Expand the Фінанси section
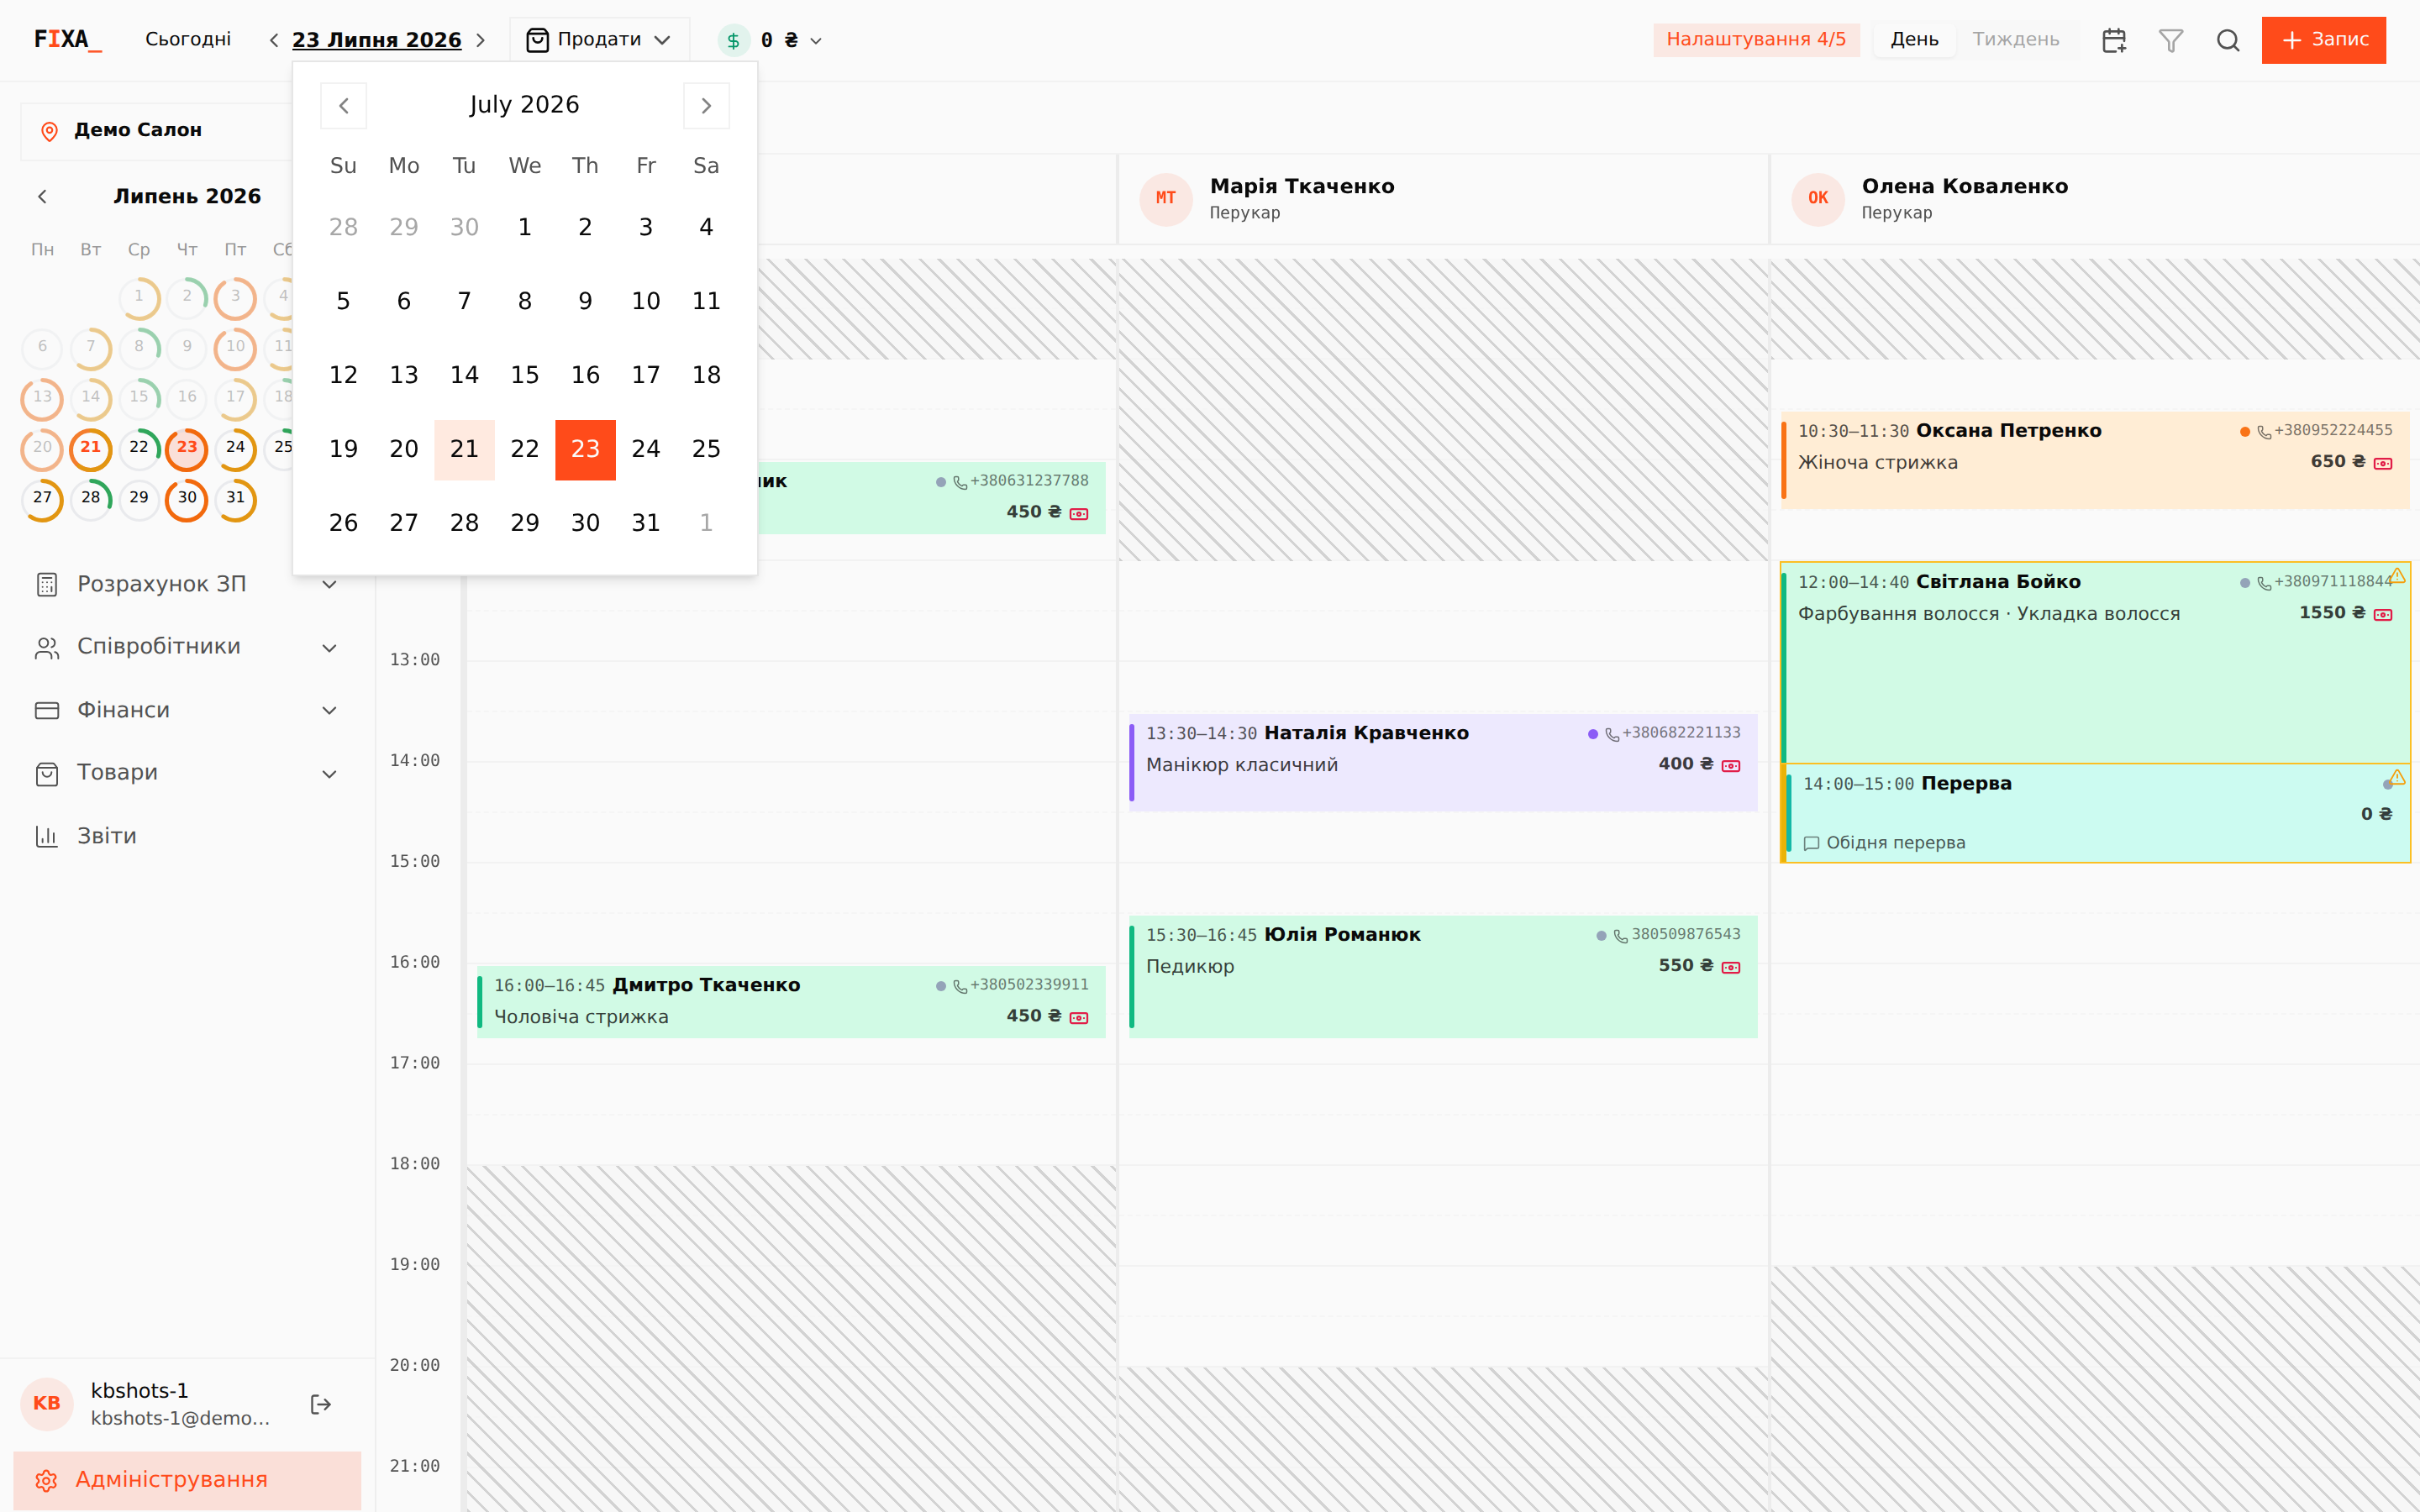The height and width of the screenshot is (1512, 2420). (329, 711)
